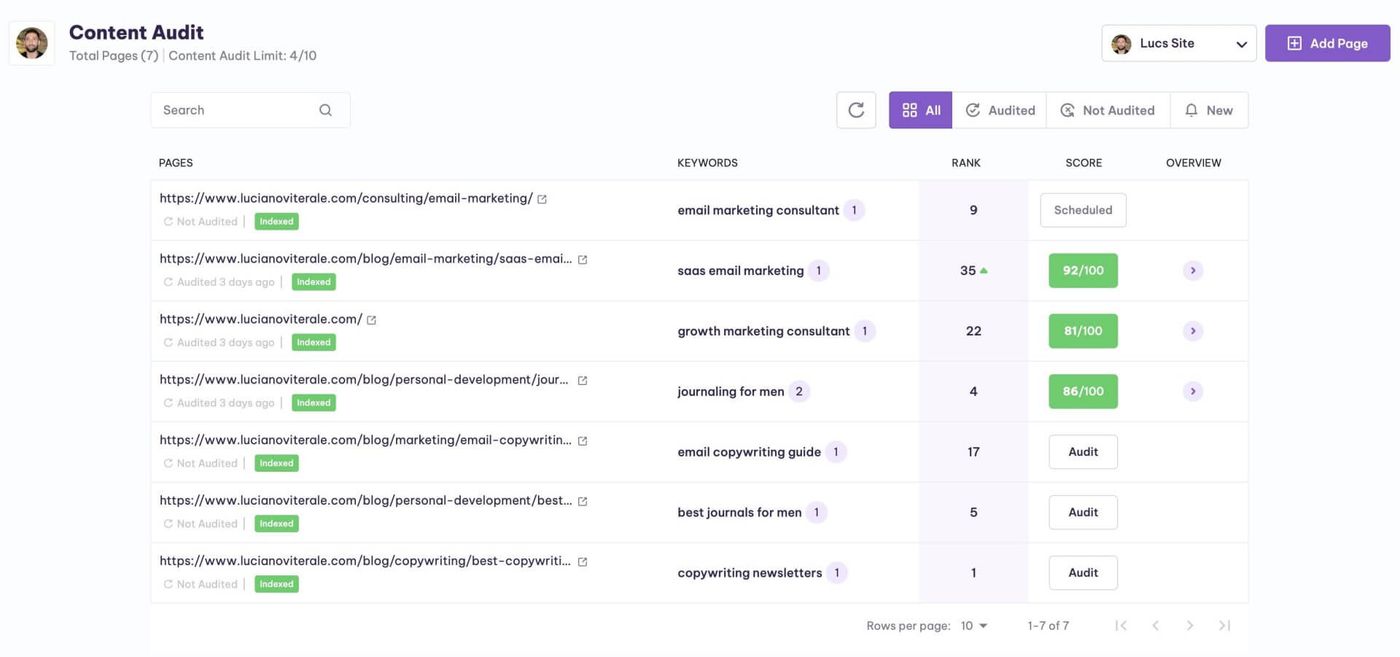Open consulting/email-marketing page URL link
Viewport: 1400px width, 657px height.
tap(346, 199)
